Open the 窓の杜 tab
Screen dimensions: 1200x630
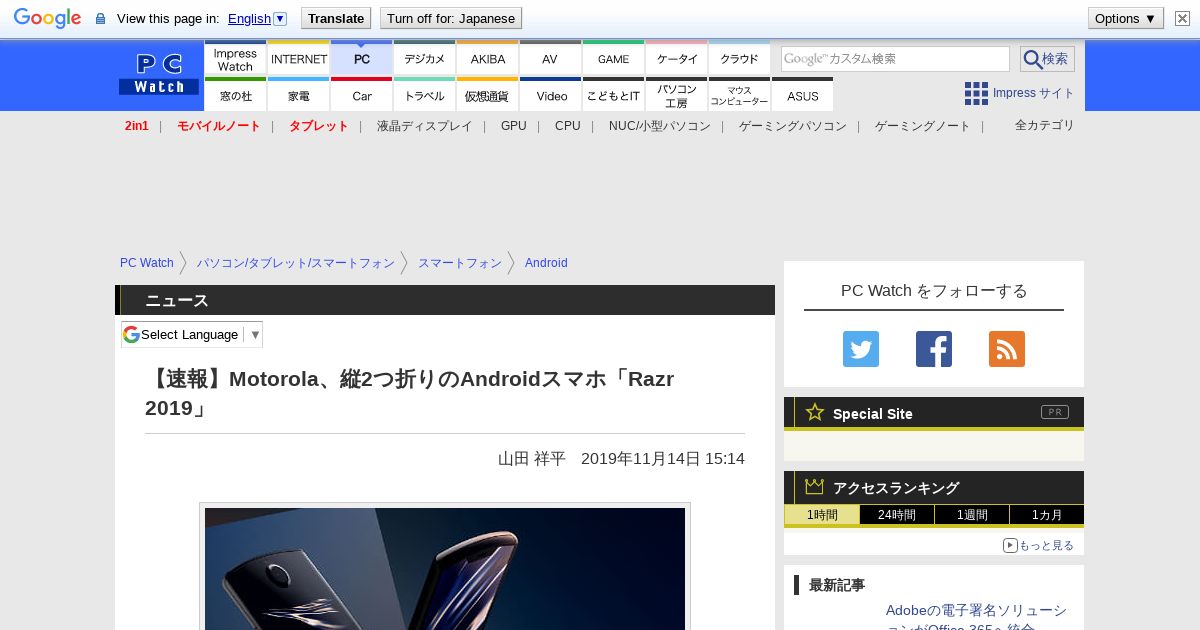235,95
